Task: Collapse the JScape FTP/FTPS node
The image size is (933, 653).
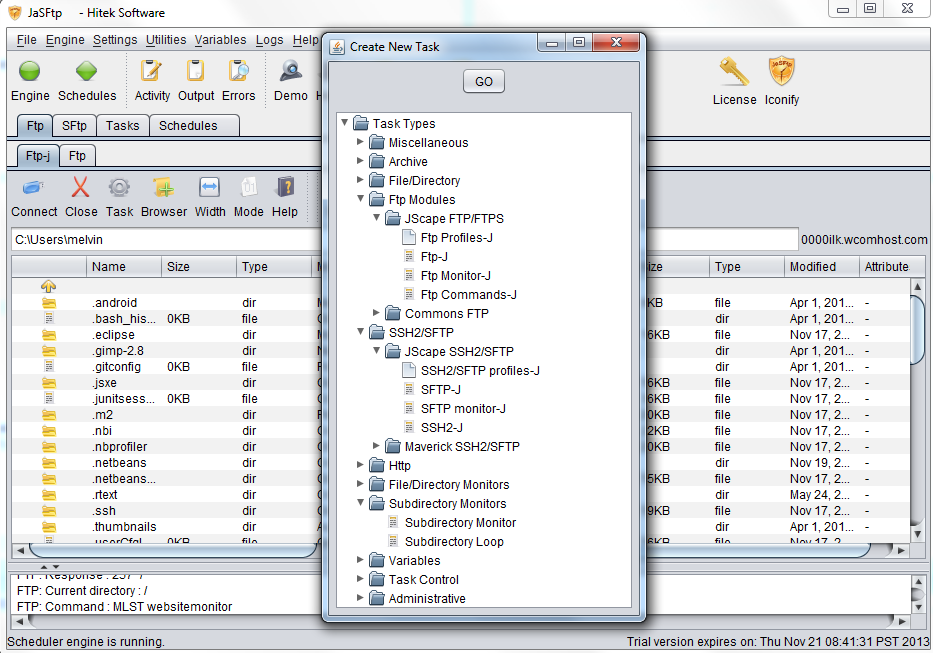Action: tap(377, 218)
